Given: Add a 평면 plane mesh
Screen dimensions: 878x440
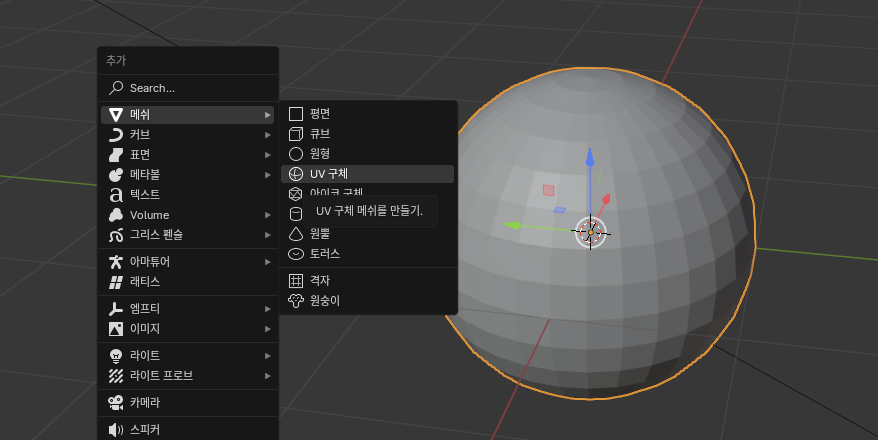Looking at the screenshot, I should point(367,114).
